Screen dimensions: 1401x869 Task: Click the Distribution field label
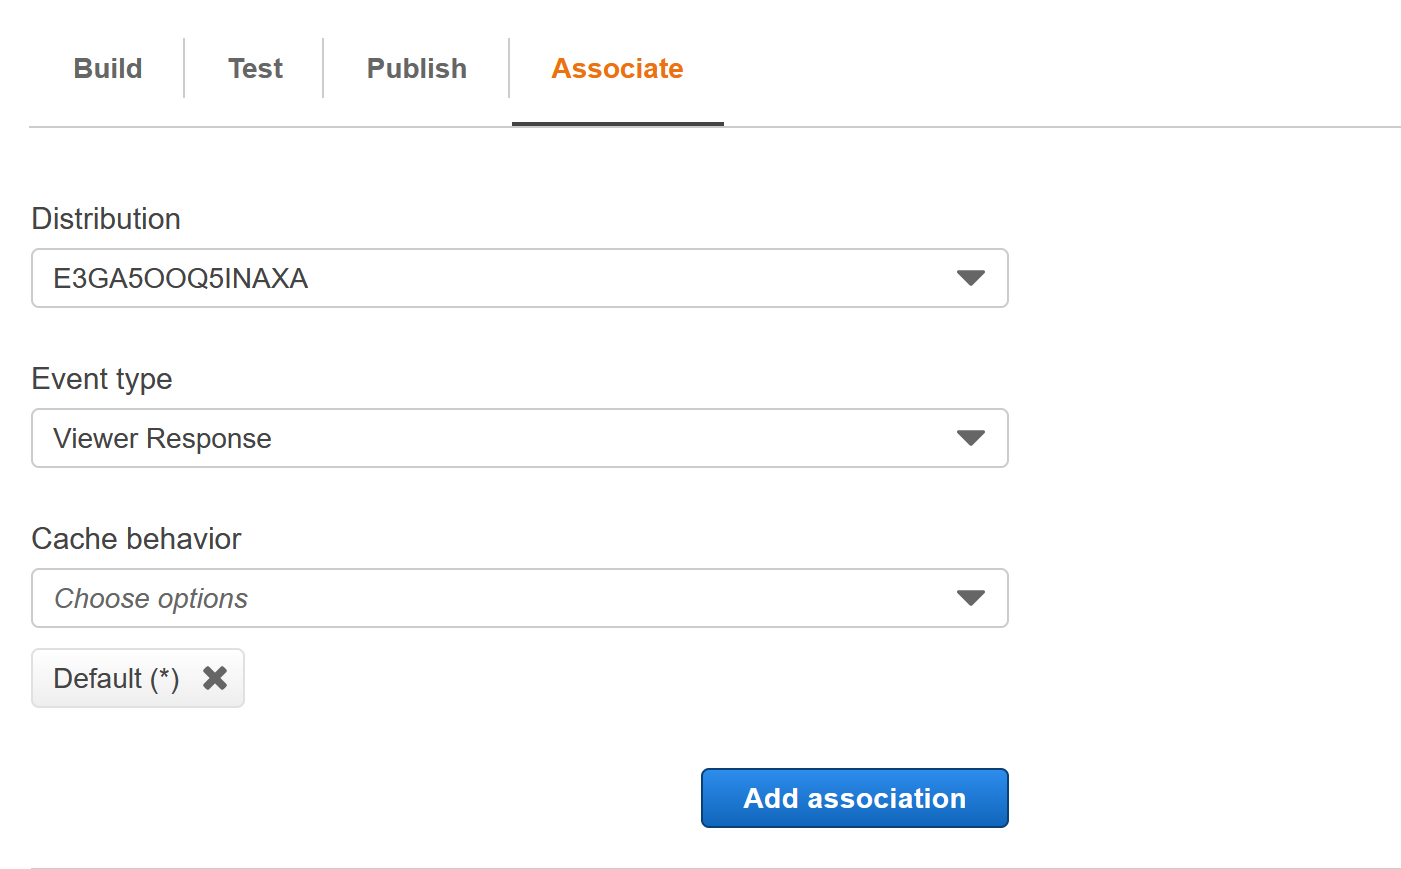(105, 218)
